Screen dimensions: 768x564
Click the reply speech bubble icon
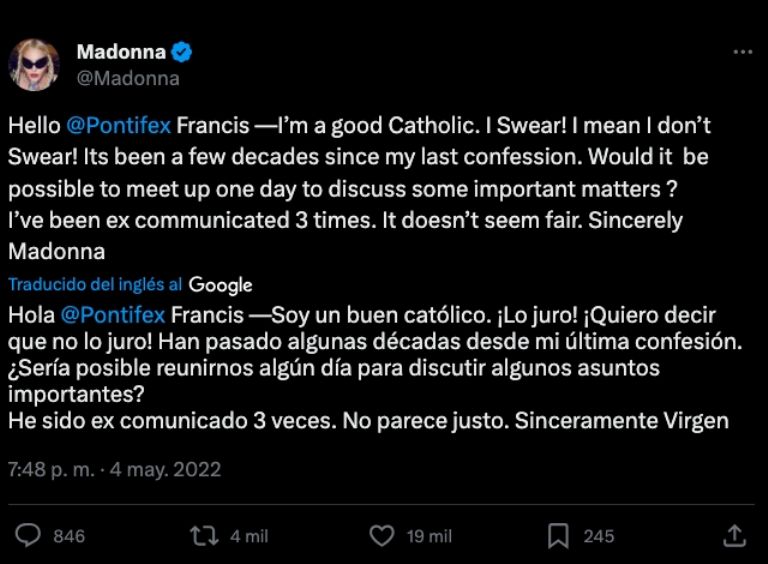[29, 536]
